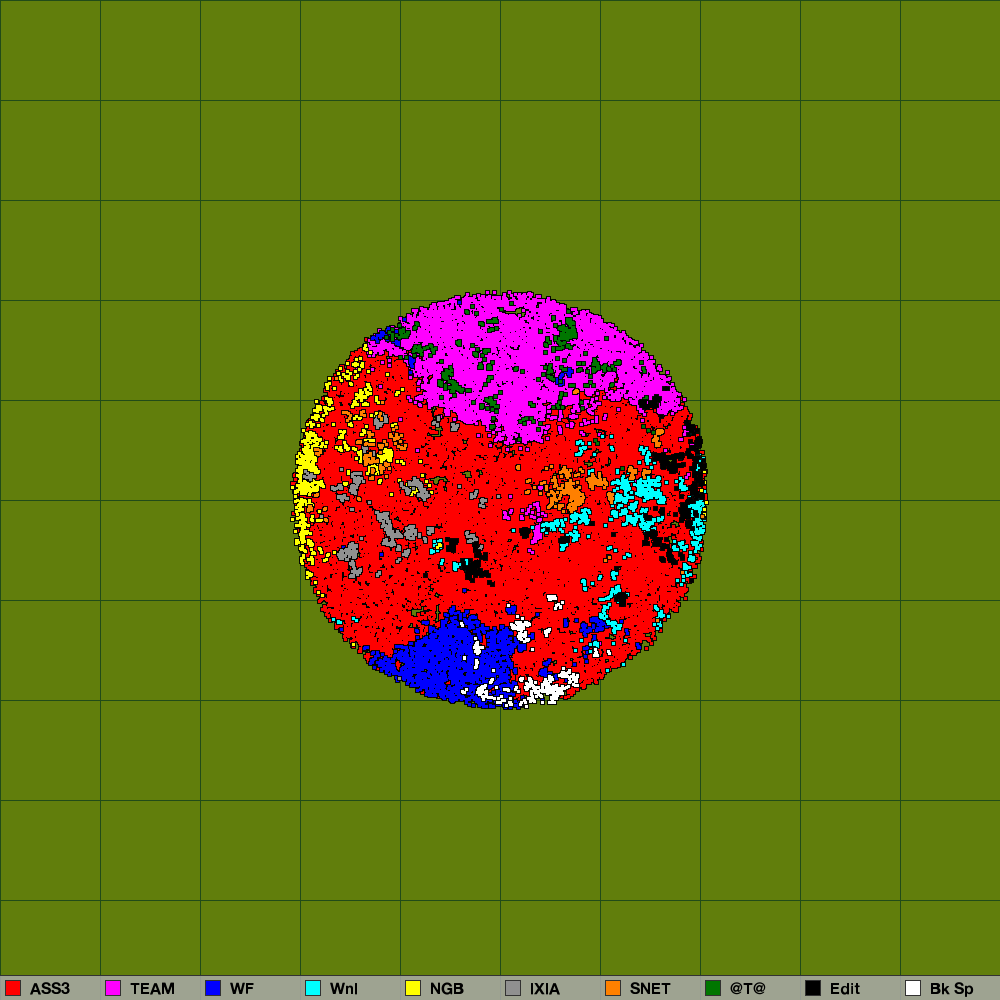Select the black Edit legend swatch
The image size is (1000, 1000).
pyautogui.click(x=813, y=988)
